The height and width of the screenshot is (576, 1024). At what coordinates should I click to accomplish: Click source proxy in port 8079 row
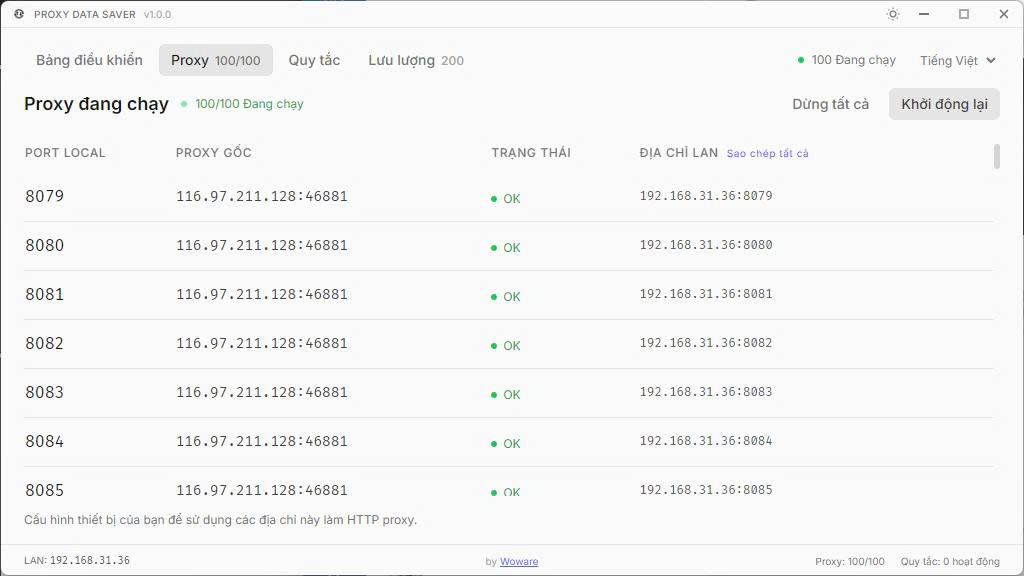(x=261, y=196)
